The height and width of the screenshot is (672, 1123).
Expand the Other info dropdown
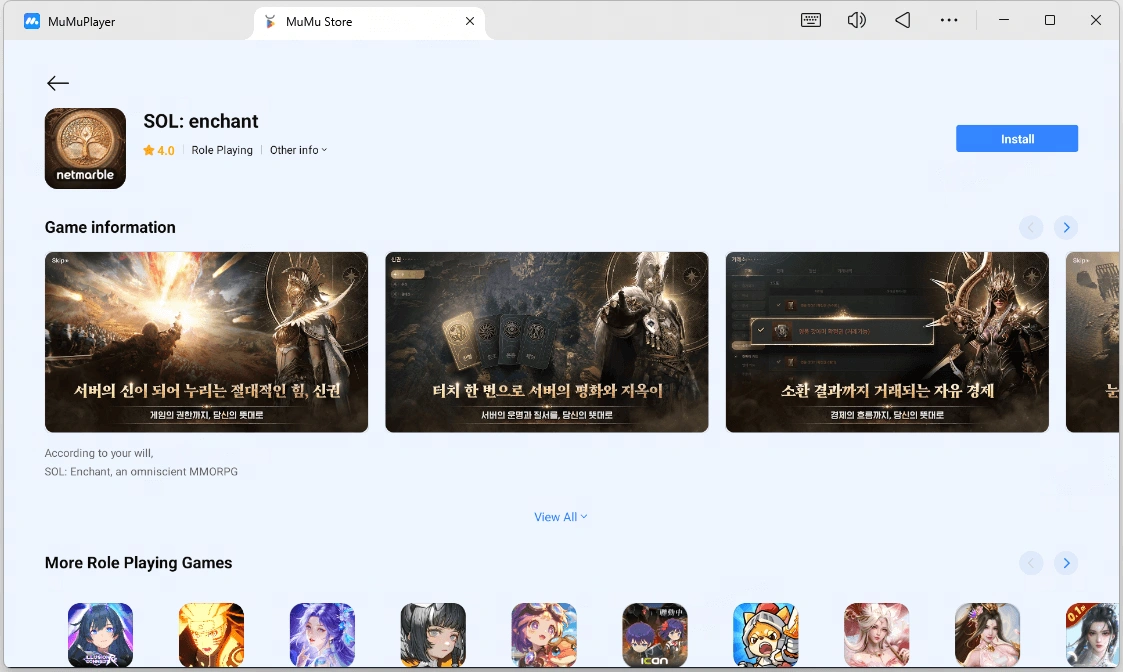298,150
